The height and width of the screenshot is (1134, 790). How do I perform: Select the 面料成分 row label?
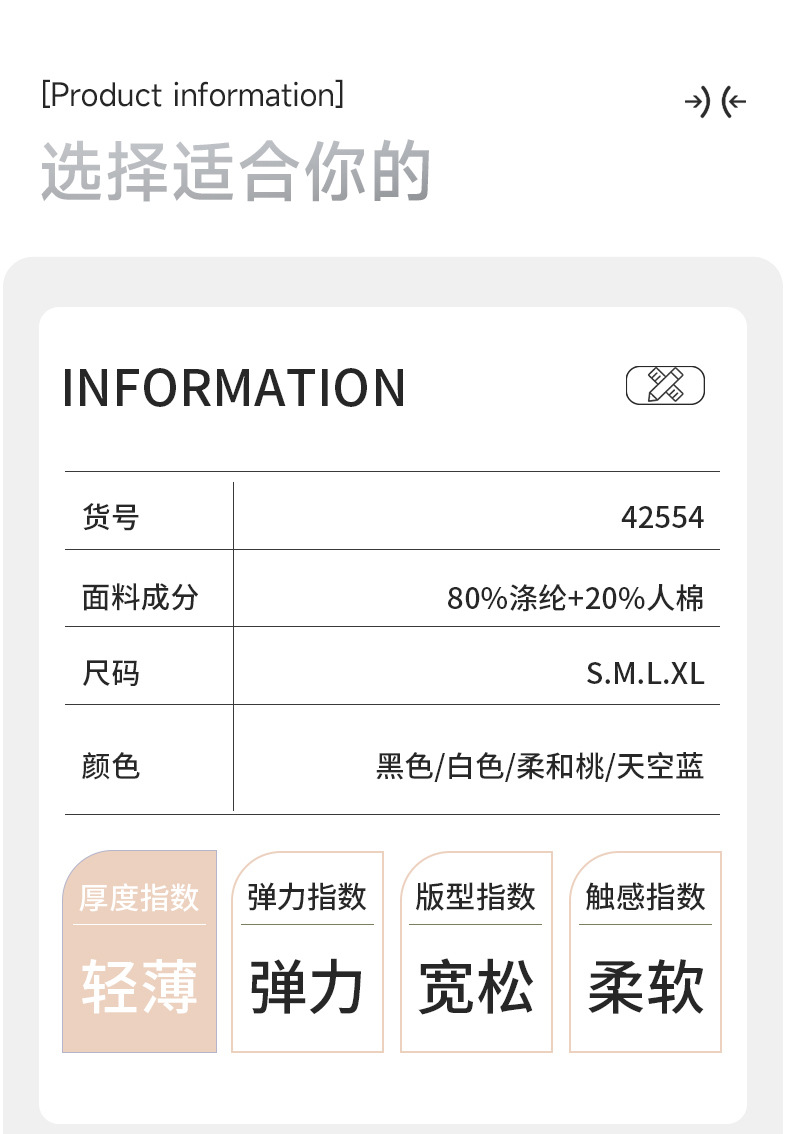140,597
